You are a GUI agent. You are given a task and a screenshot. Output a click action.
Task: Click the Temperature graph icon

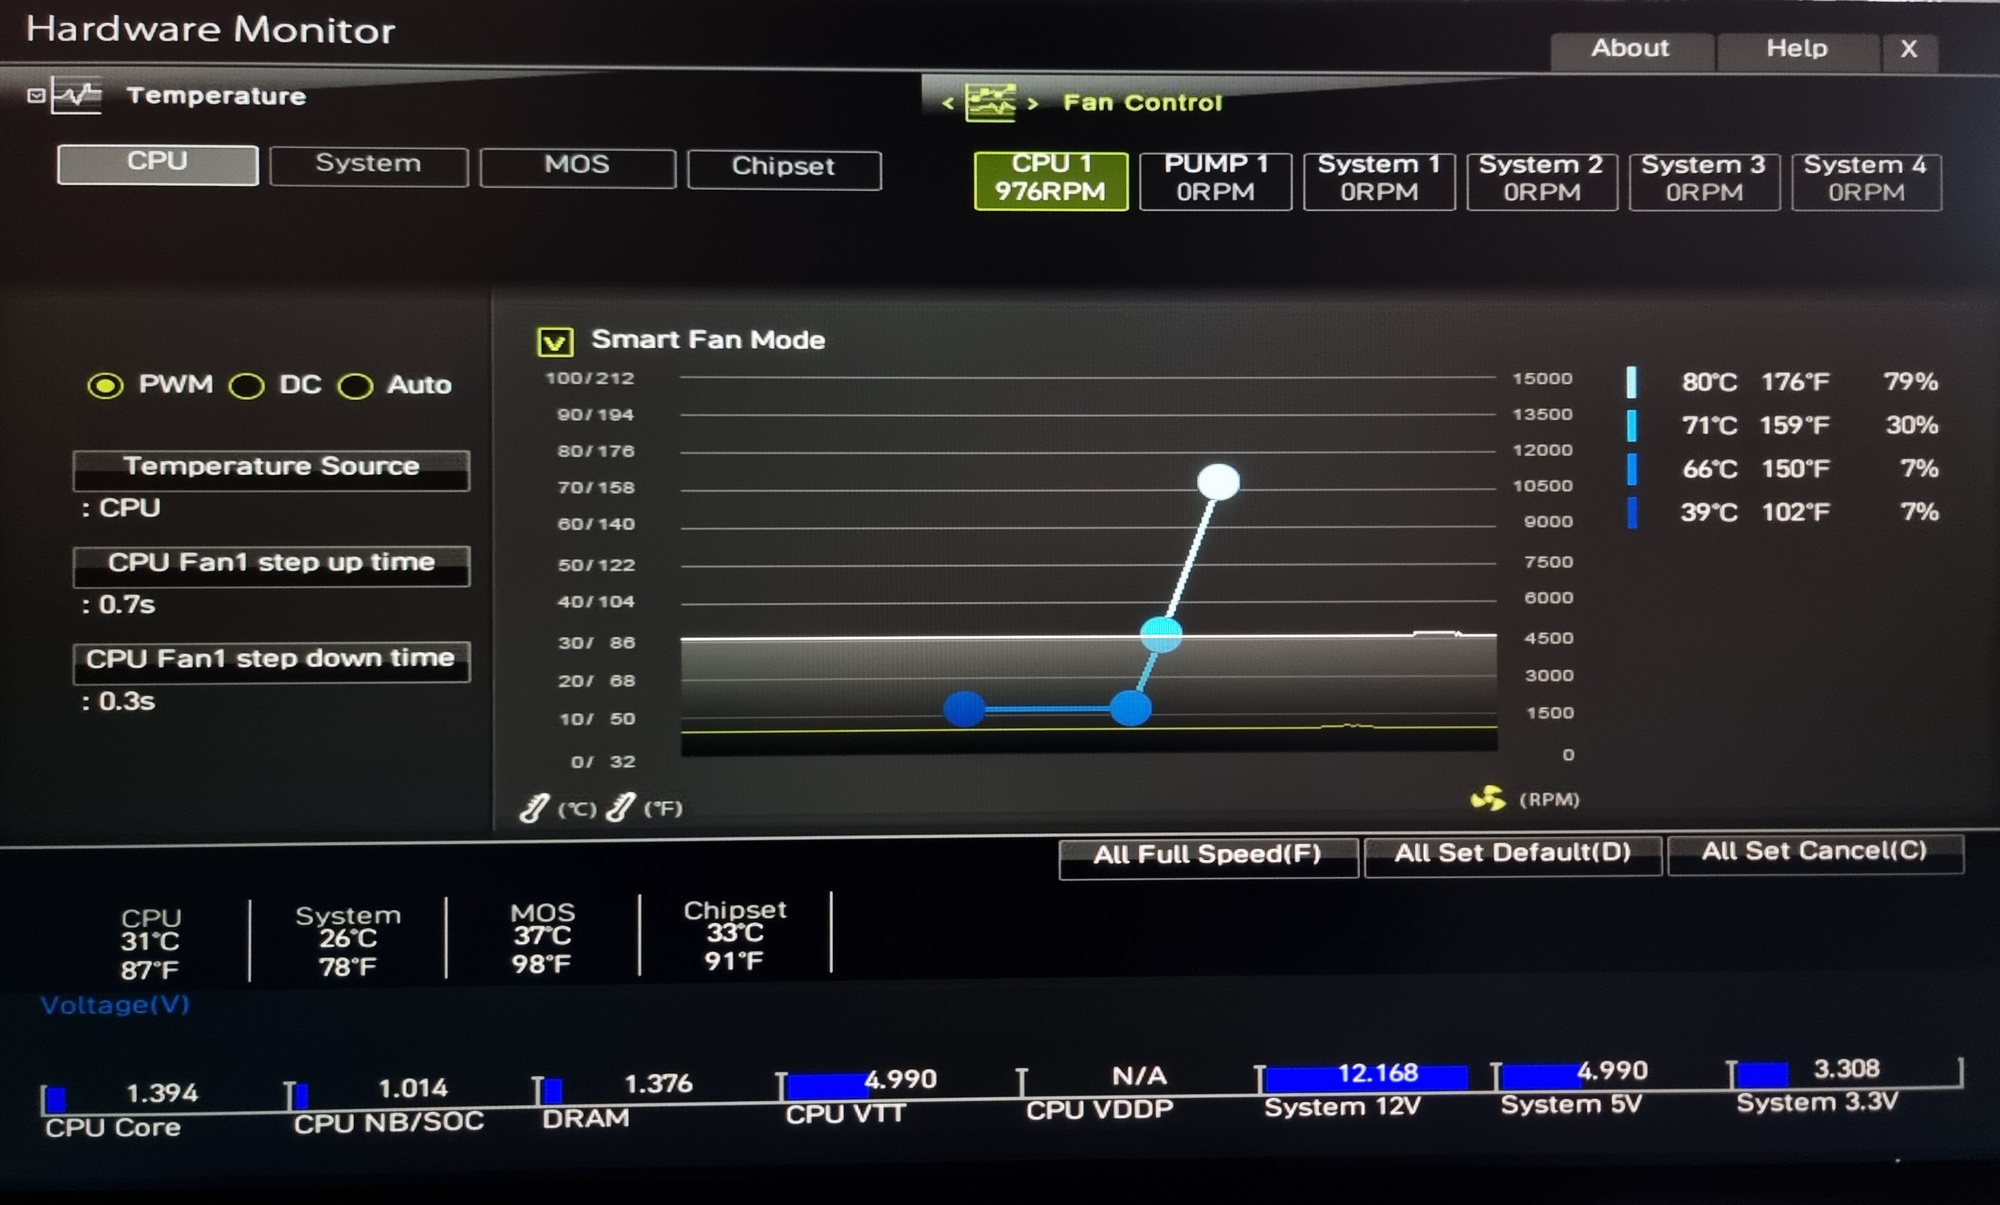(77, 97)
